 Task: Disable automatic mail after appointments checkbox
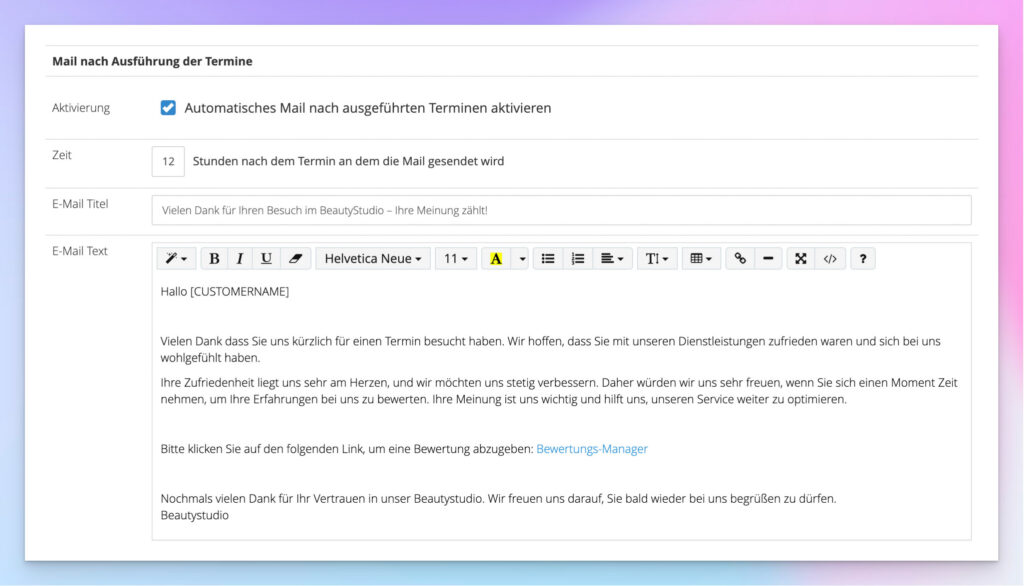click(x=168, y=108)
